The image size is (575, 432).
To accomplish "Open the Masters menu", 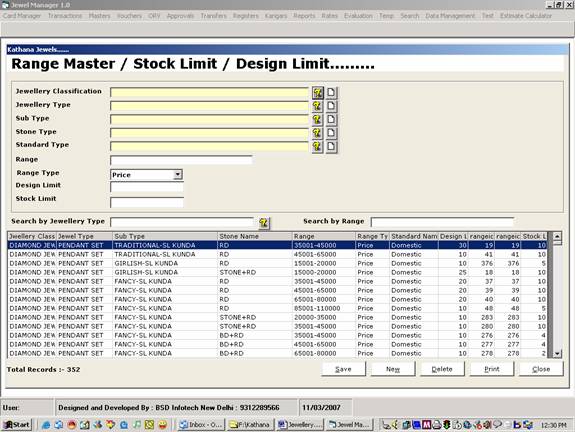I will tap(99, 16).
